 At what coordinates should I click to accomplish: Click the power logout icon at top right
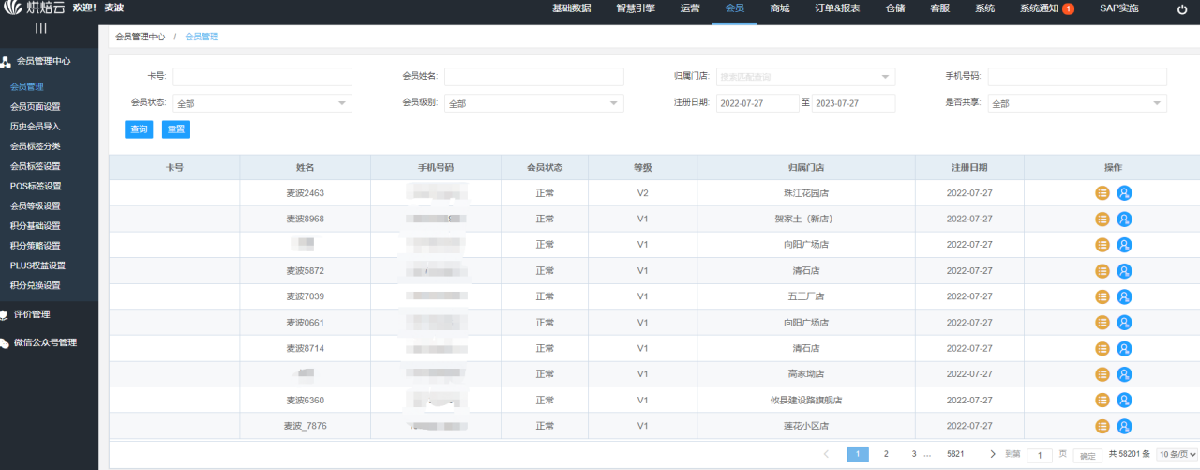coord(1182,8)
